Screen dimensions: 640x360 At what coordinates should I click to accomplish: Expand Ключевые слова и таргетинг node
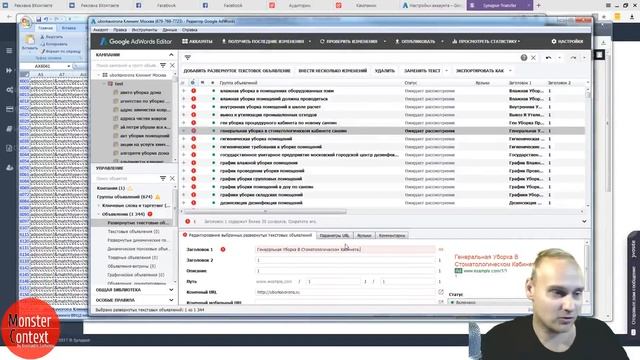[x=99, y=205]
